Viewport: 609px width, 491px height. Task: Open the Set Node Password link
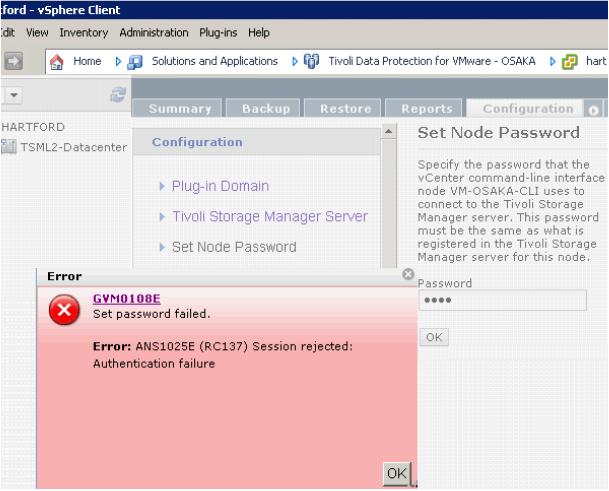coord(234,247)
